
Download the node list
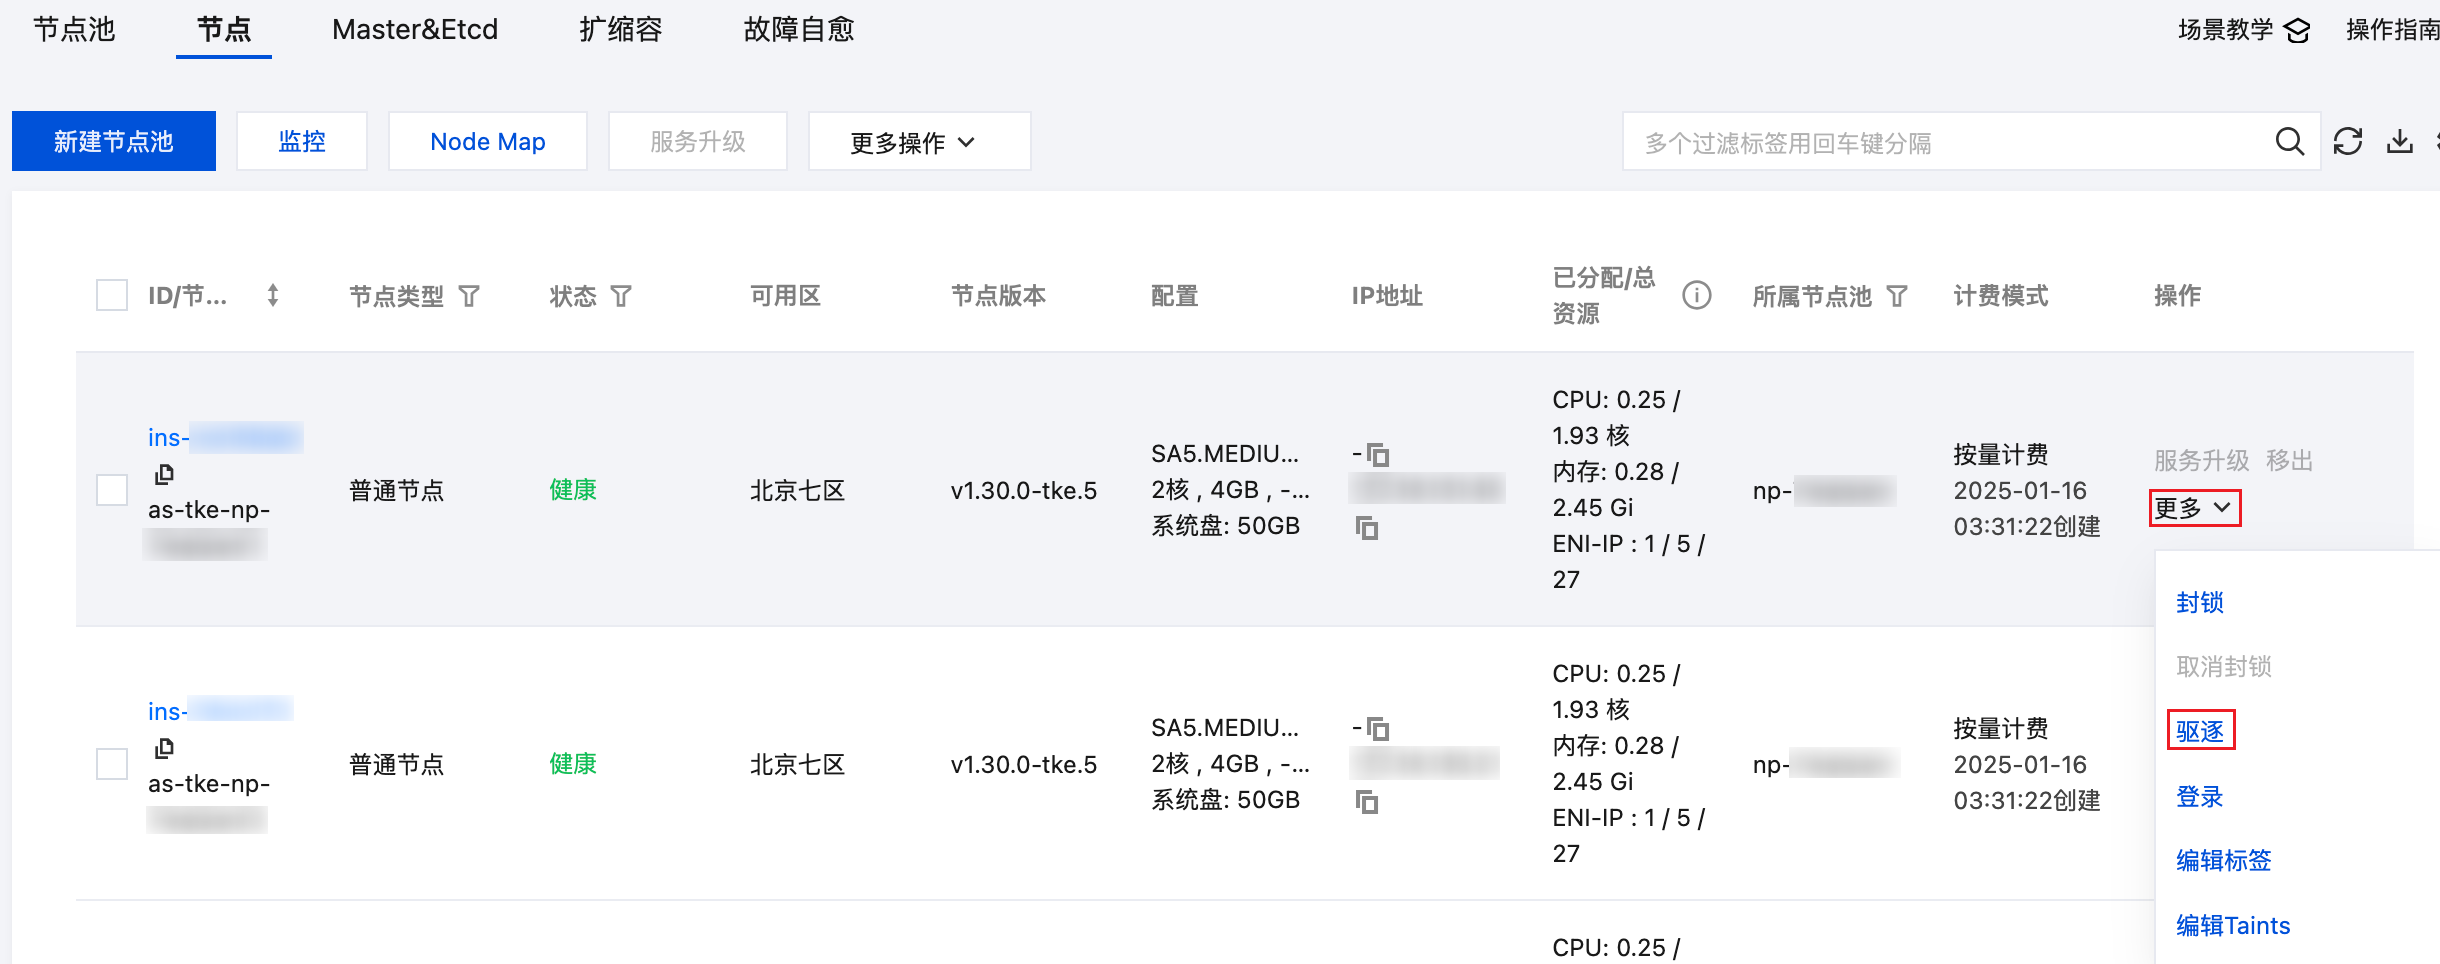coord(2400,142)
